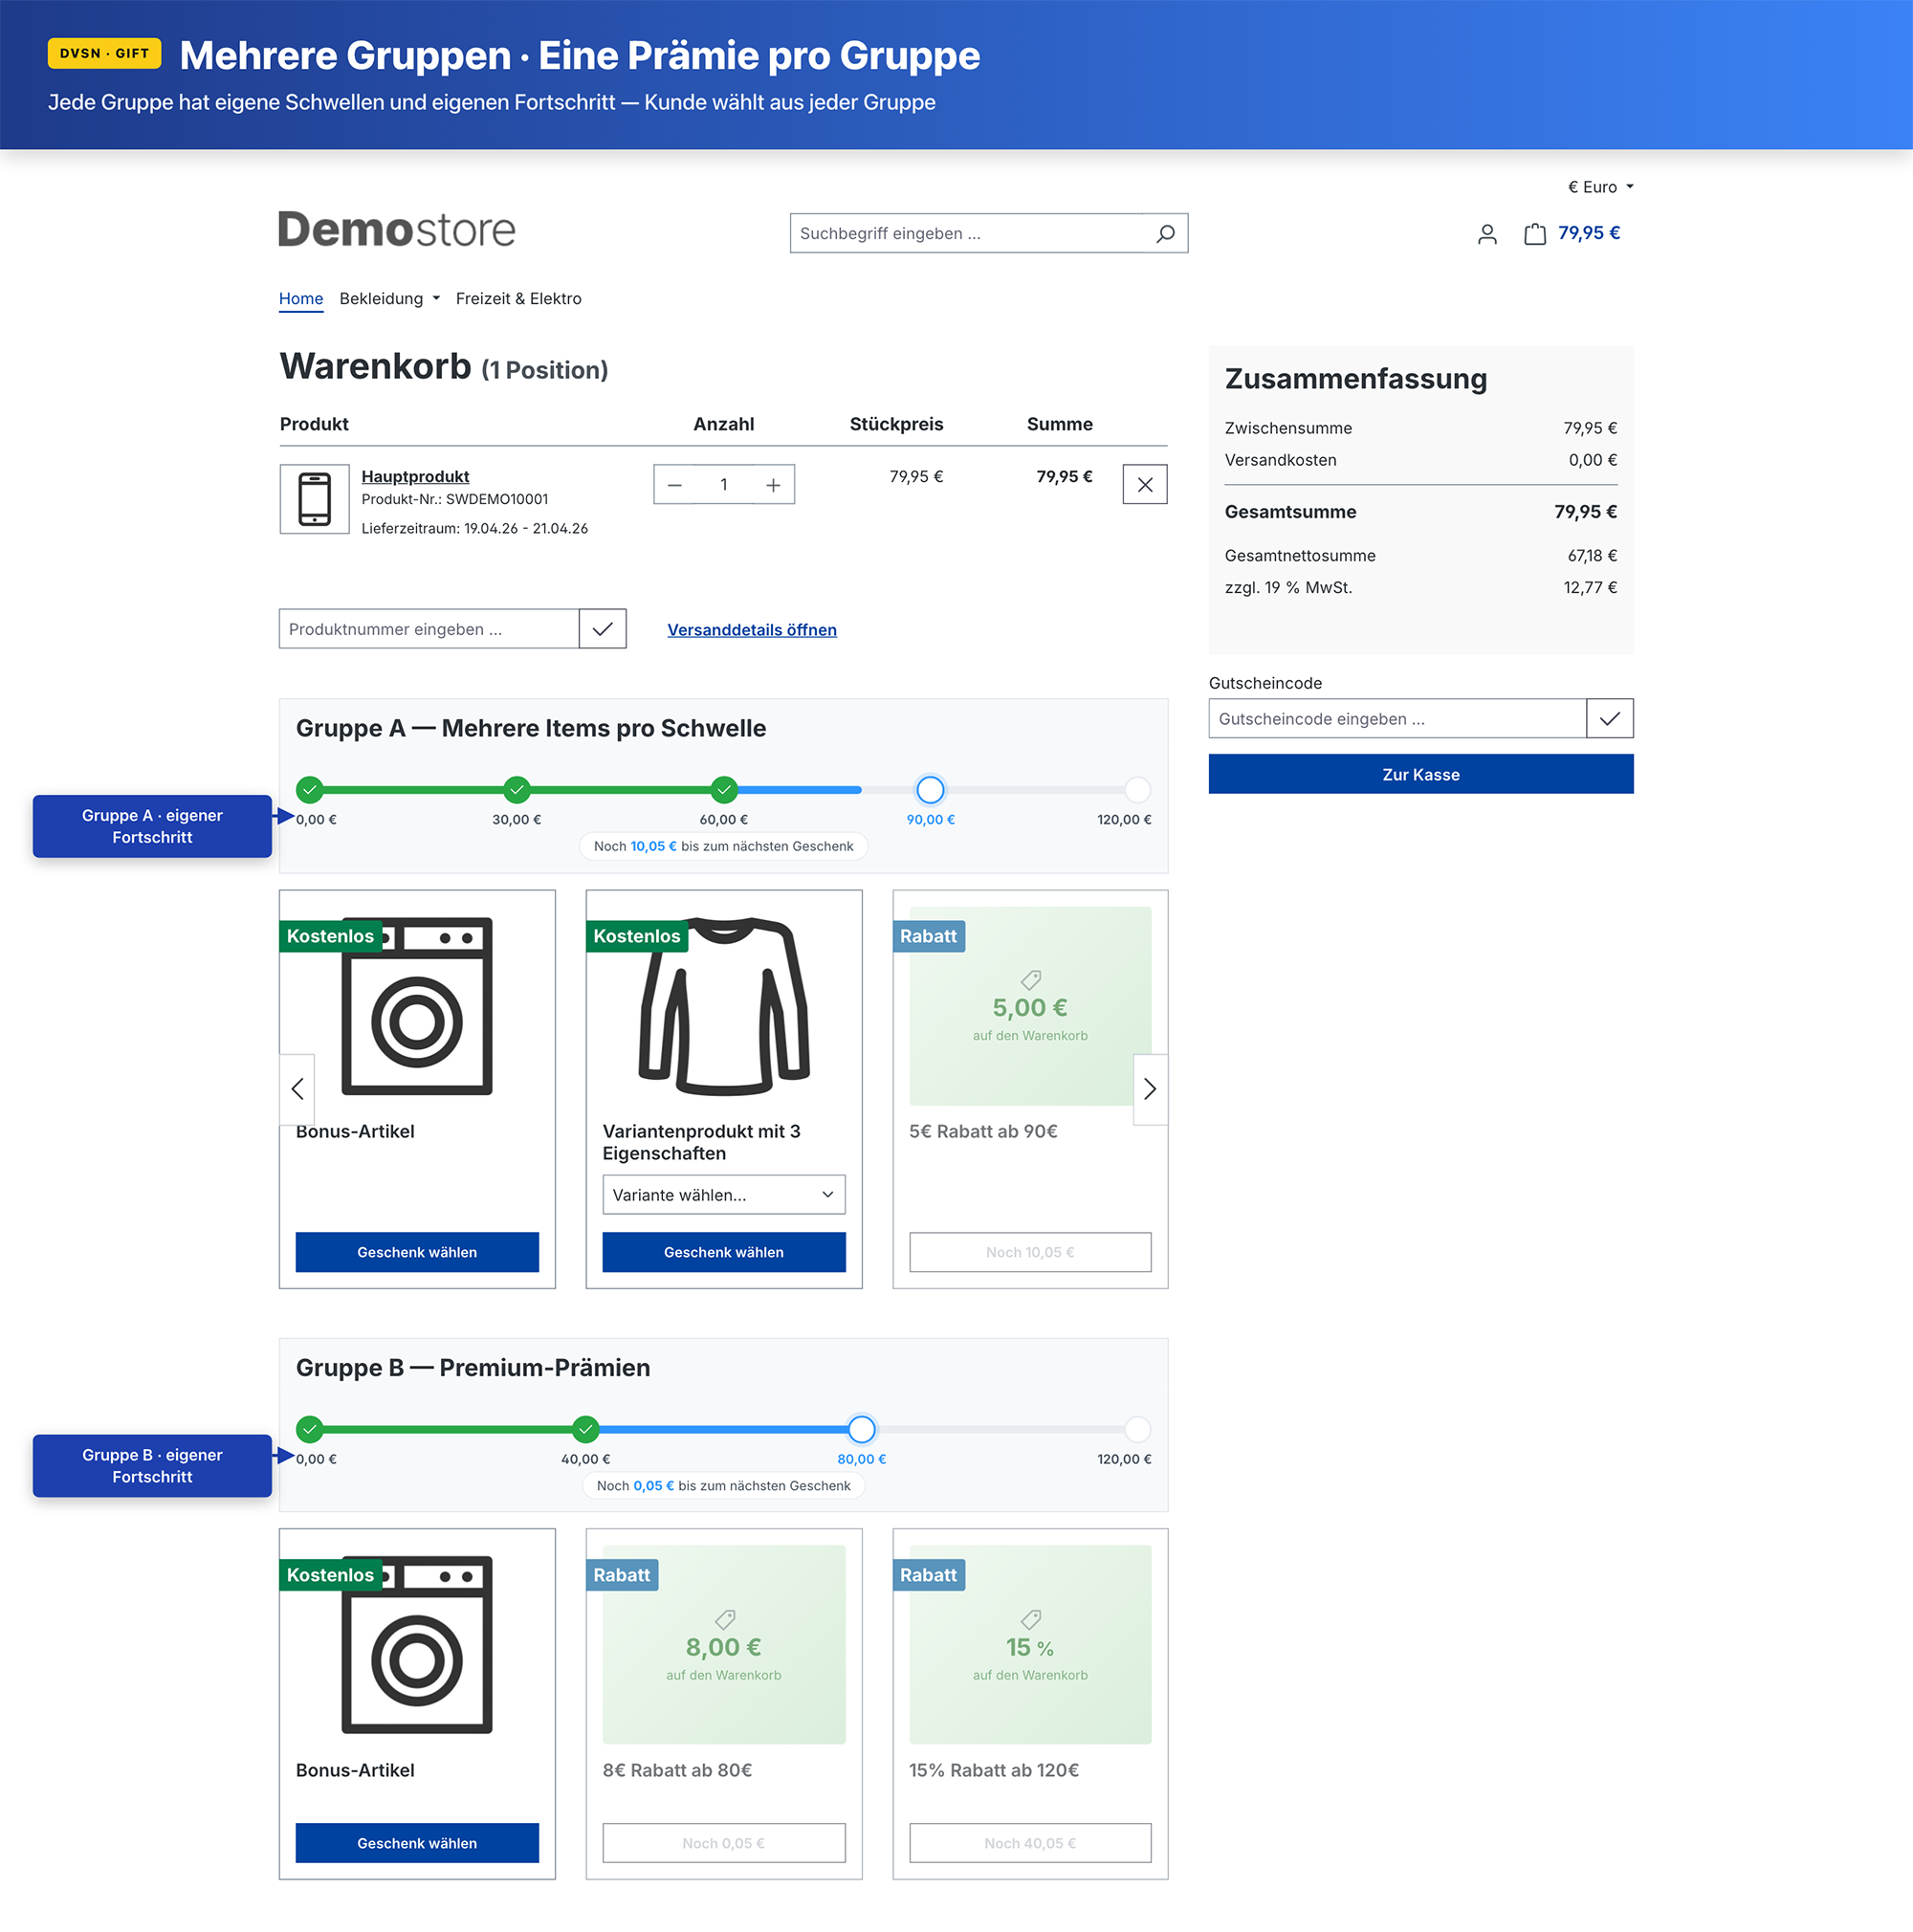The image size is (1913, 1932).
Task: Remove Hauptprodukt with the X button
Action: [1145, 485]
